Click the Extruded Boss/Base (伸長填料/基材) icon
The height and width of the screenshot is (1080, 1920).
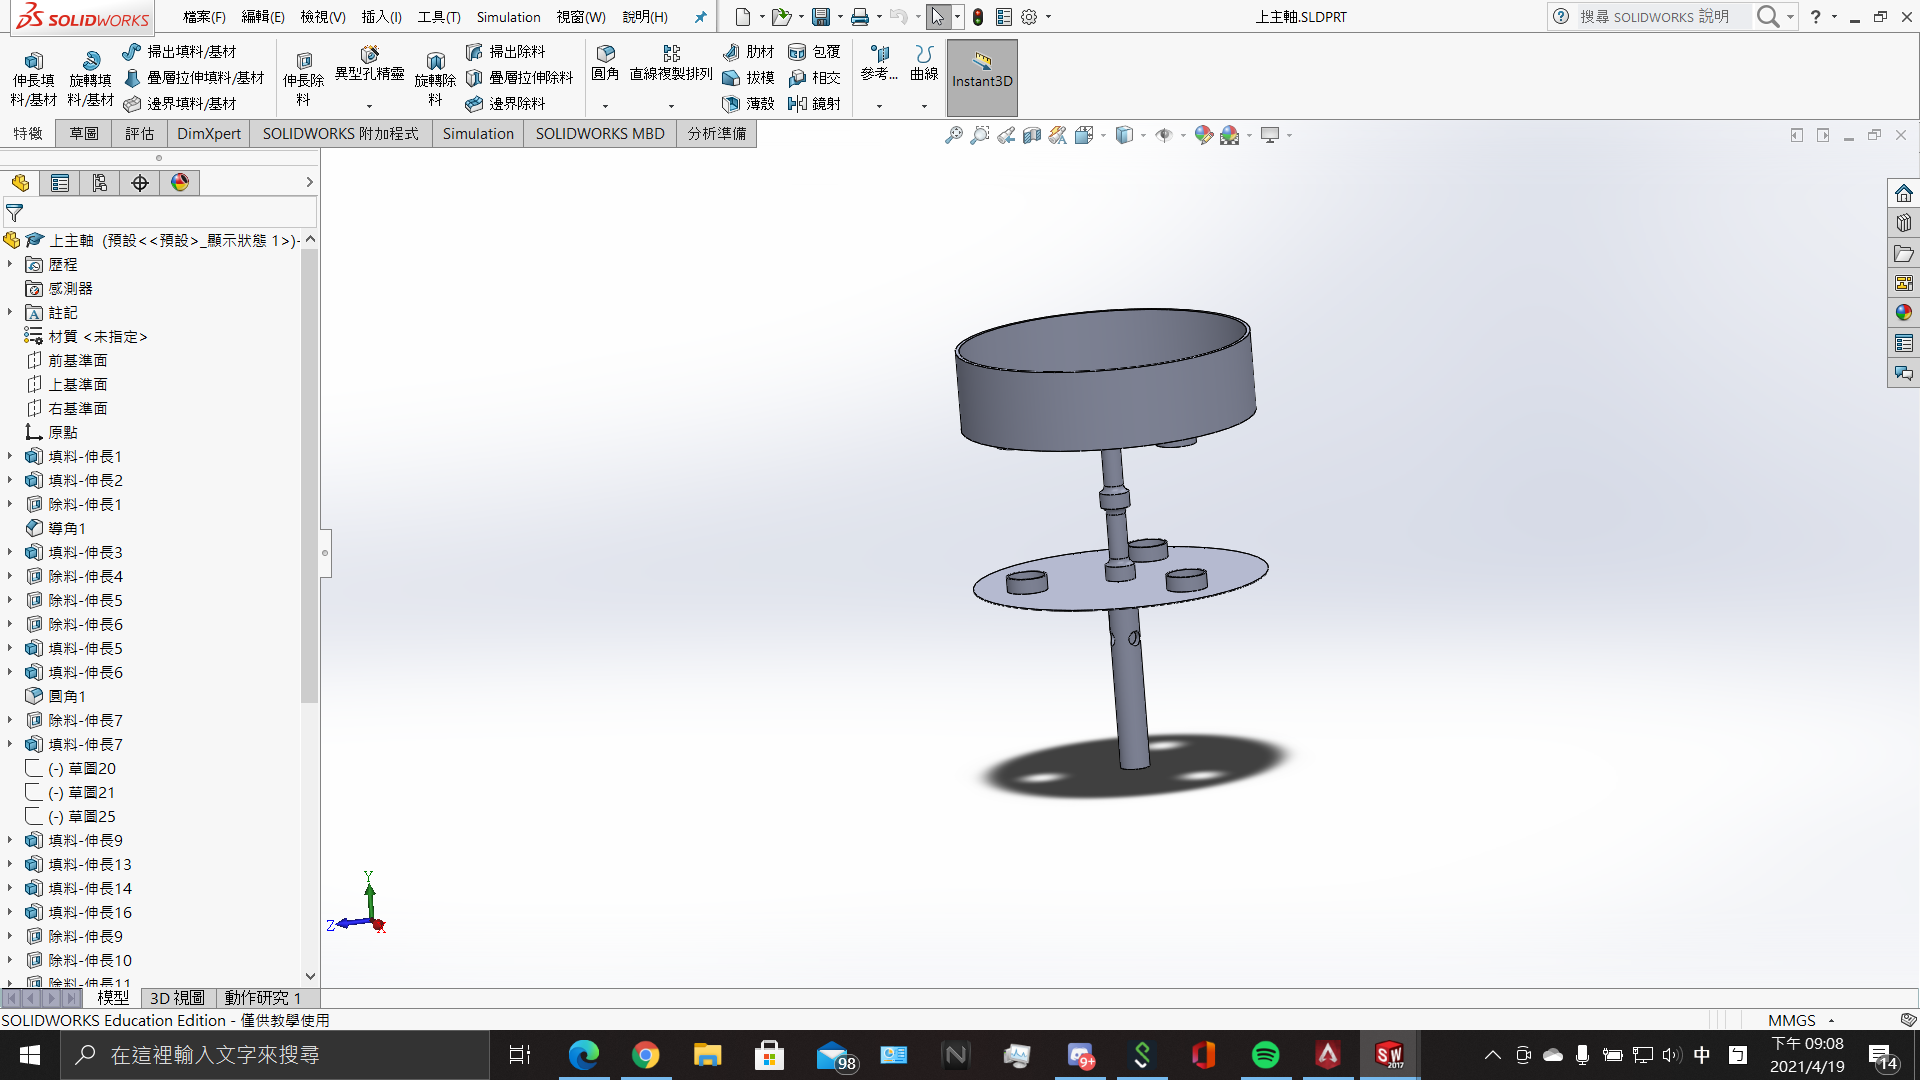tap(33, 62)
